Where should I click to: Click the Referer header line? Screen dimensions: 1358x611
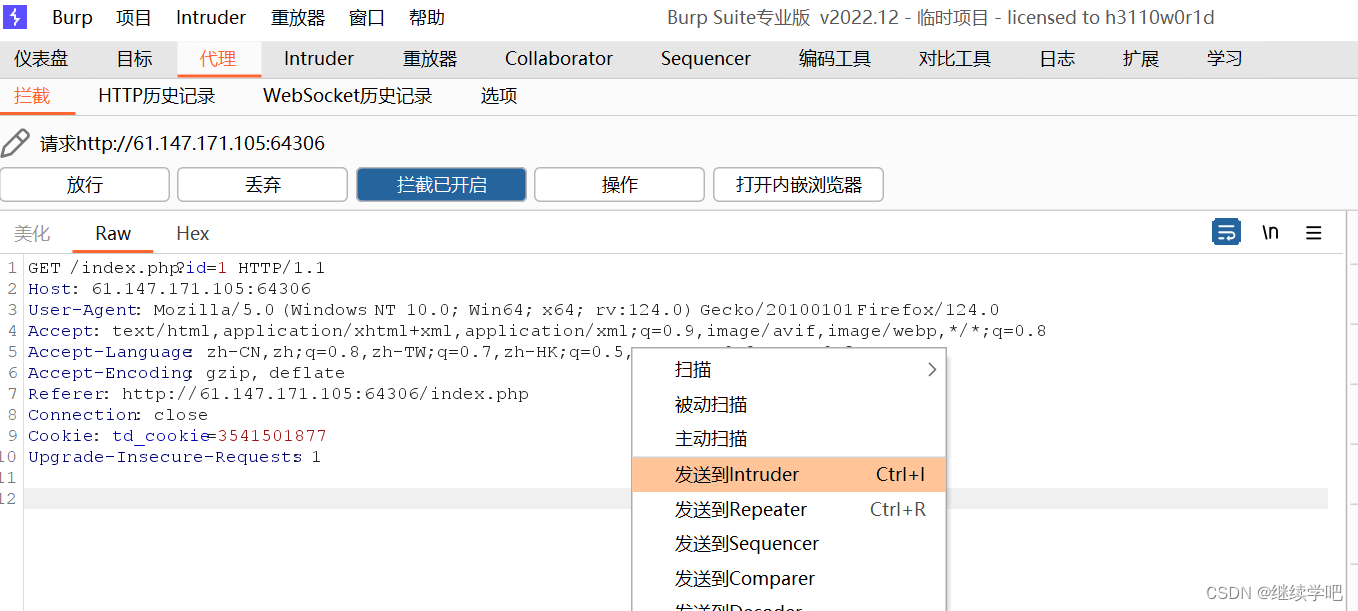278,394
